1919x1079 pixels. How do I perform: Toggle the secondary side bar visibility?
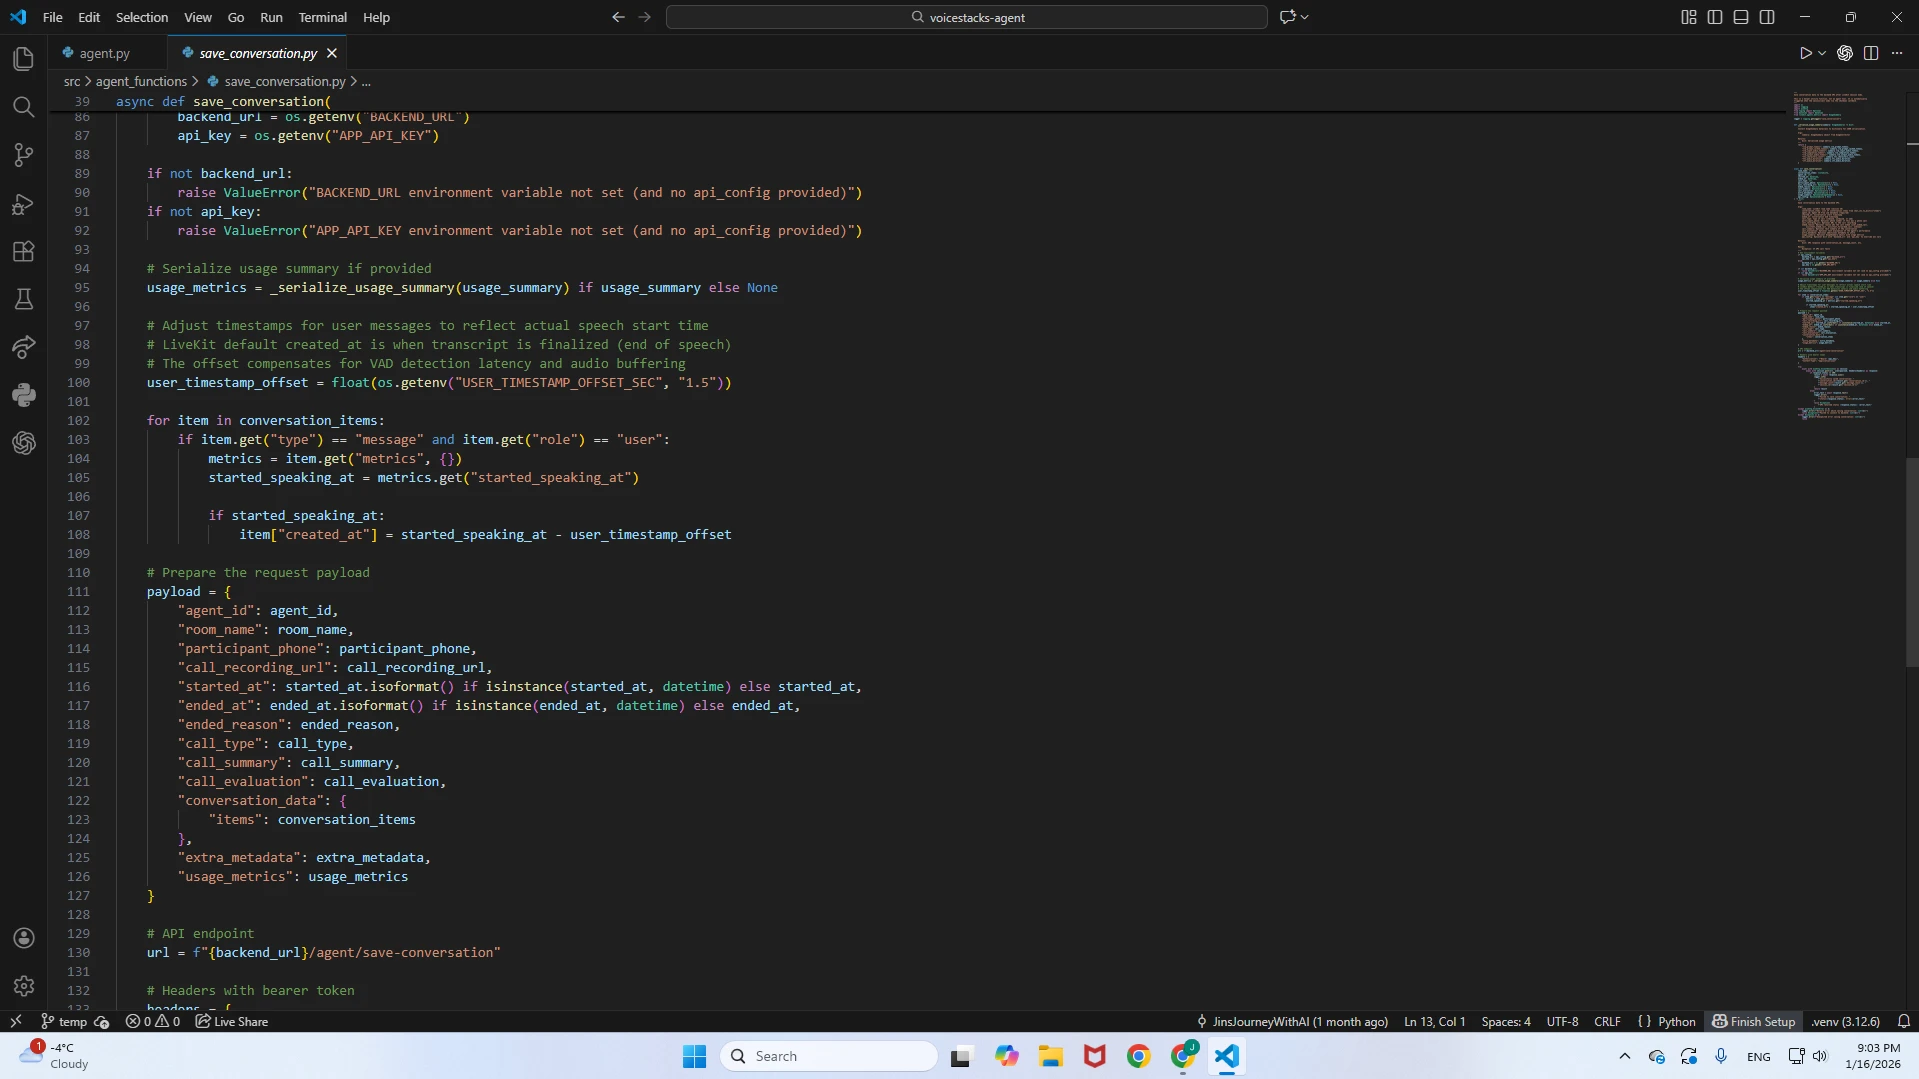coord(1767,17)
